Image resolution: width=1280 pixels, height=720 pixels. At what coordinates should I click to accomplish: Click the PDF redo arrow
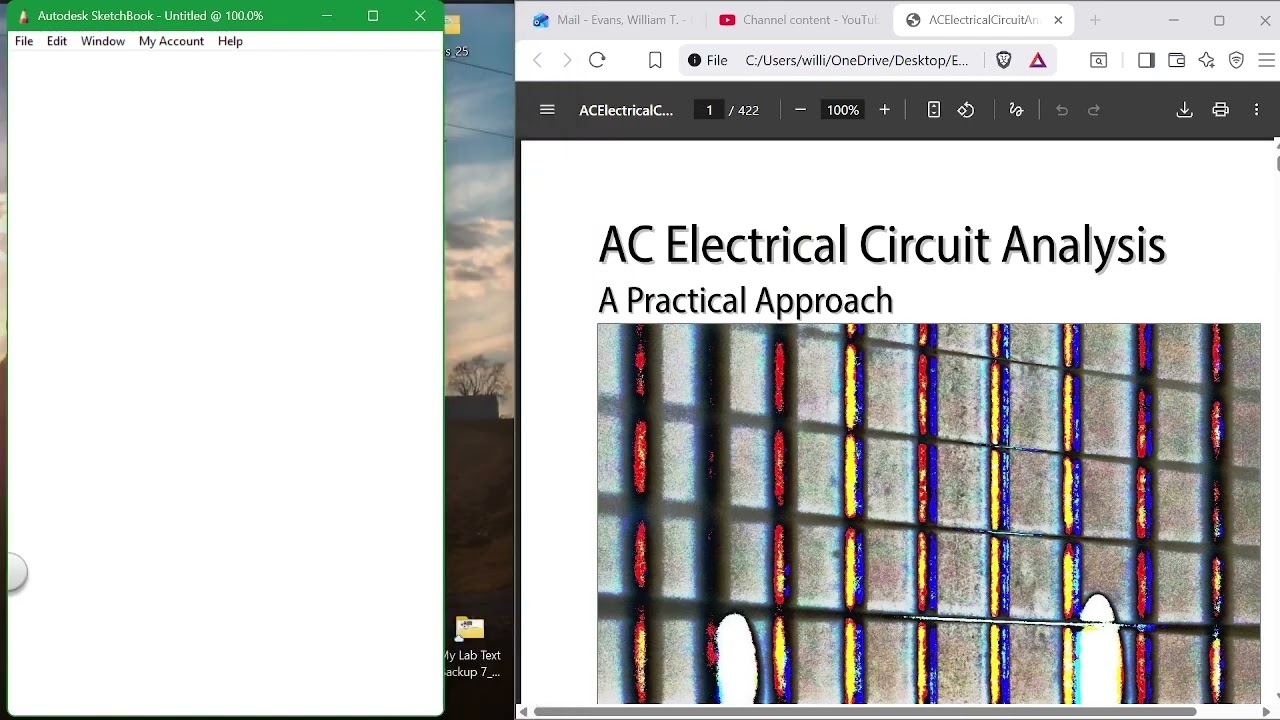point(1094,110)
